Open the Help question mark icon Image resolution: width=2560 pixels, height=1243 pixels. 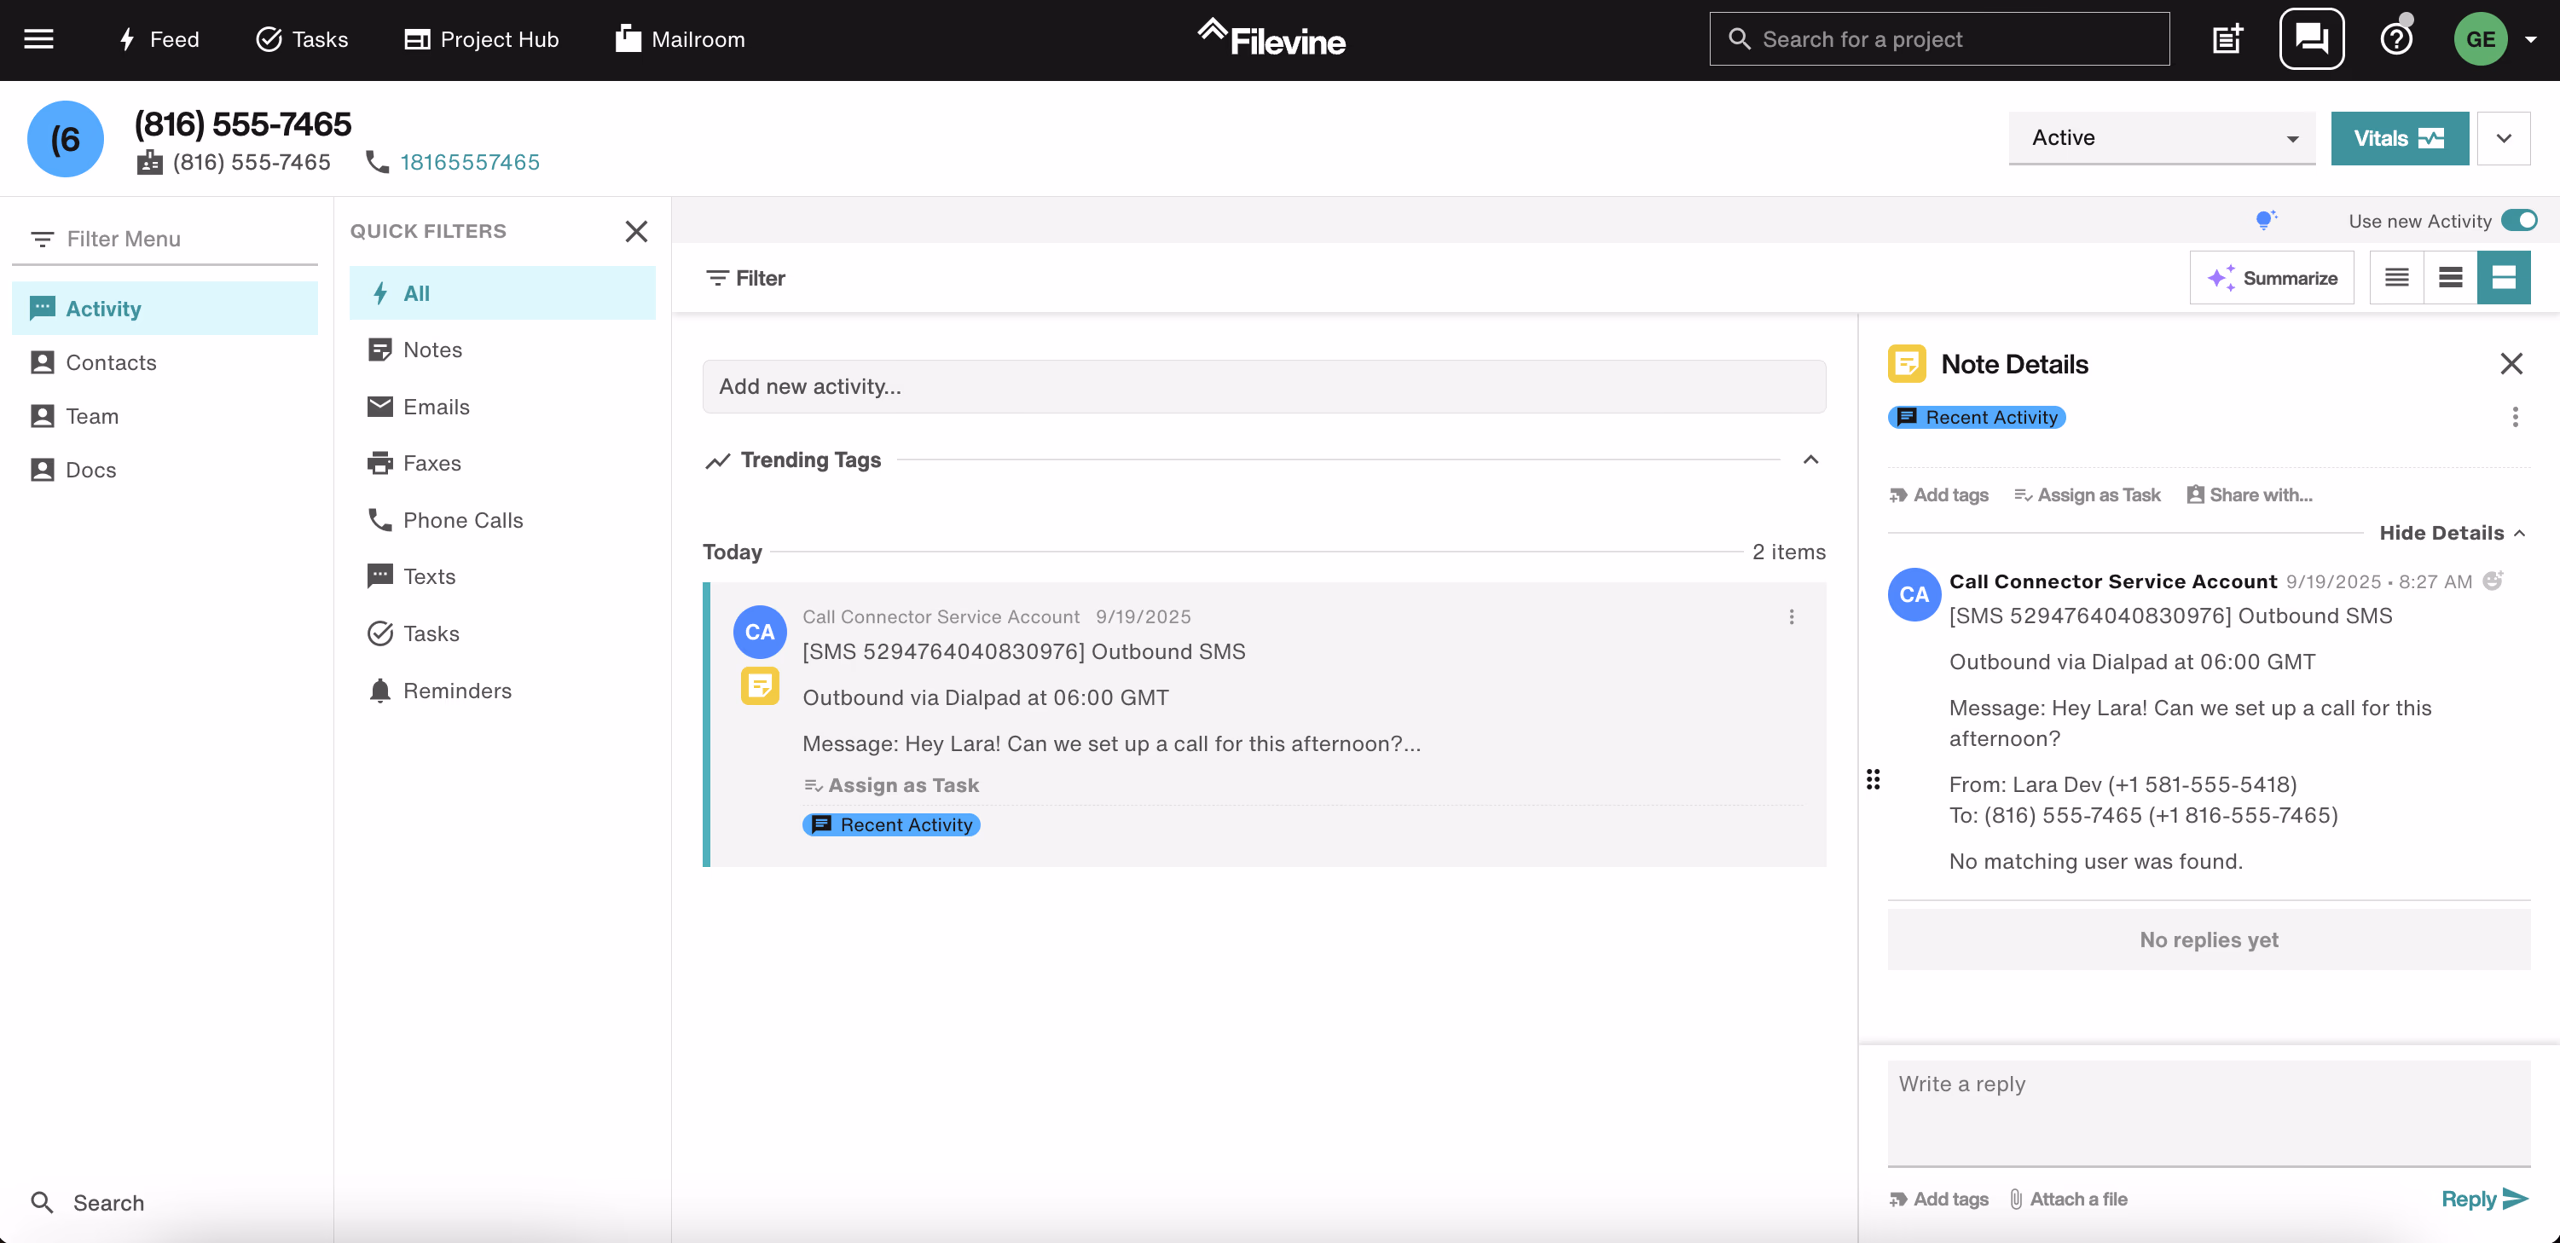(2396, 38)
